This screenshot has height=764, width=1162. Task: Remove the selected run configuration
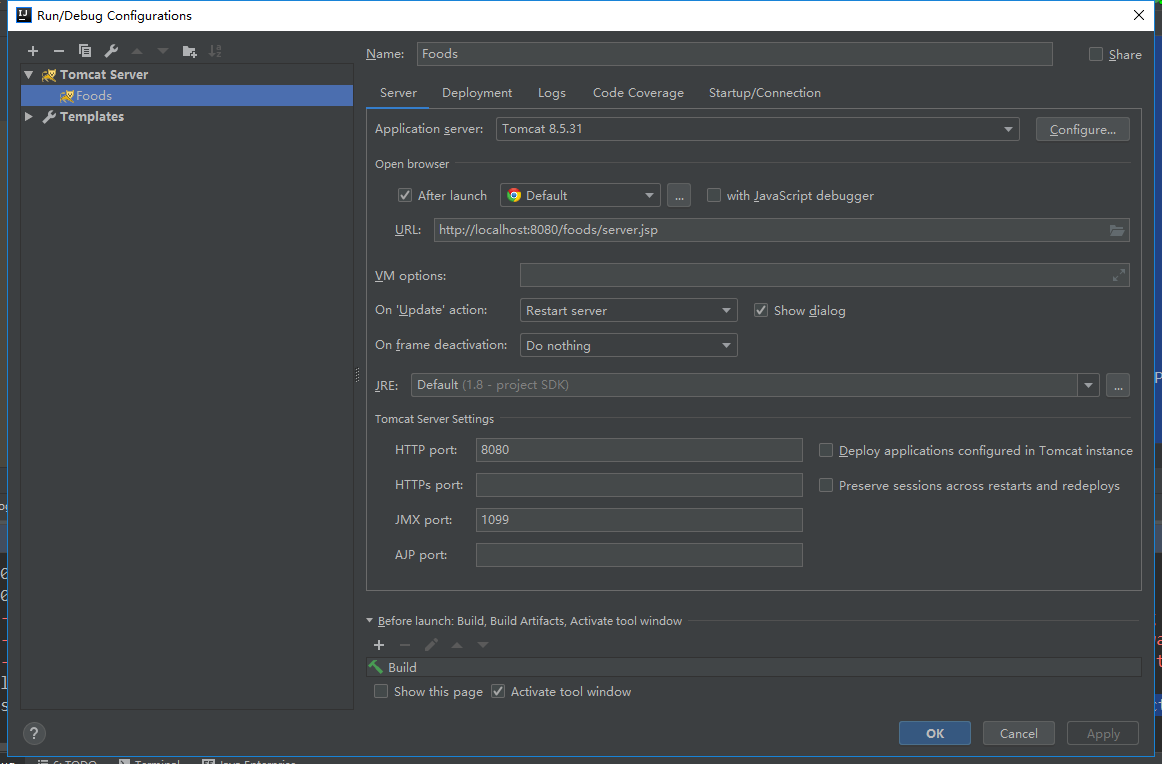59,51
